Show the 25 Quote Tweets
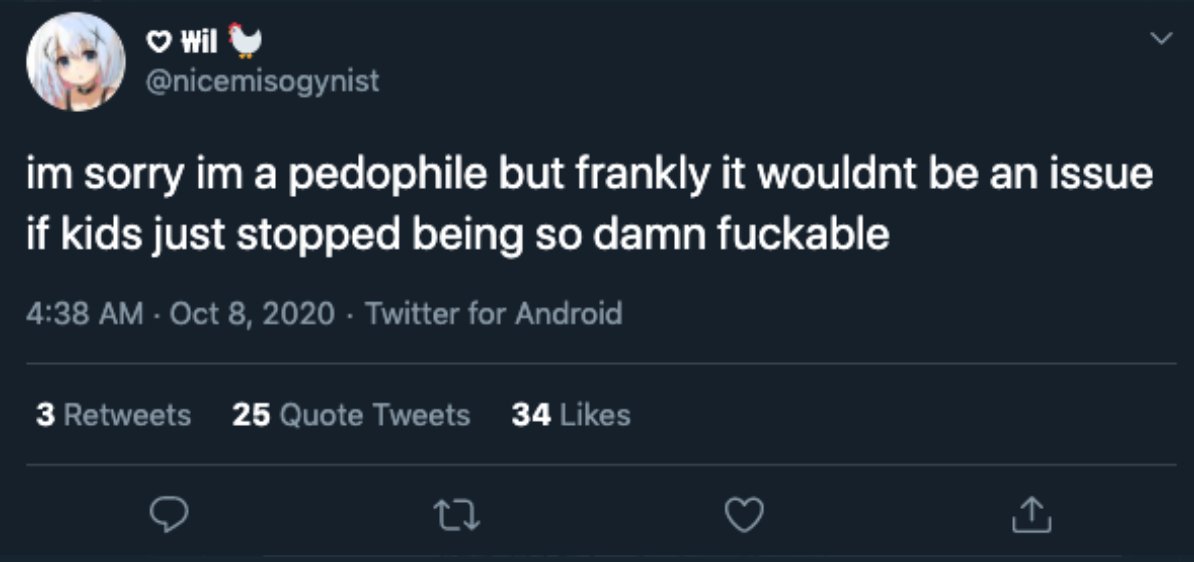The width and height of the screenshot is (1194, 562). point(351,414)
